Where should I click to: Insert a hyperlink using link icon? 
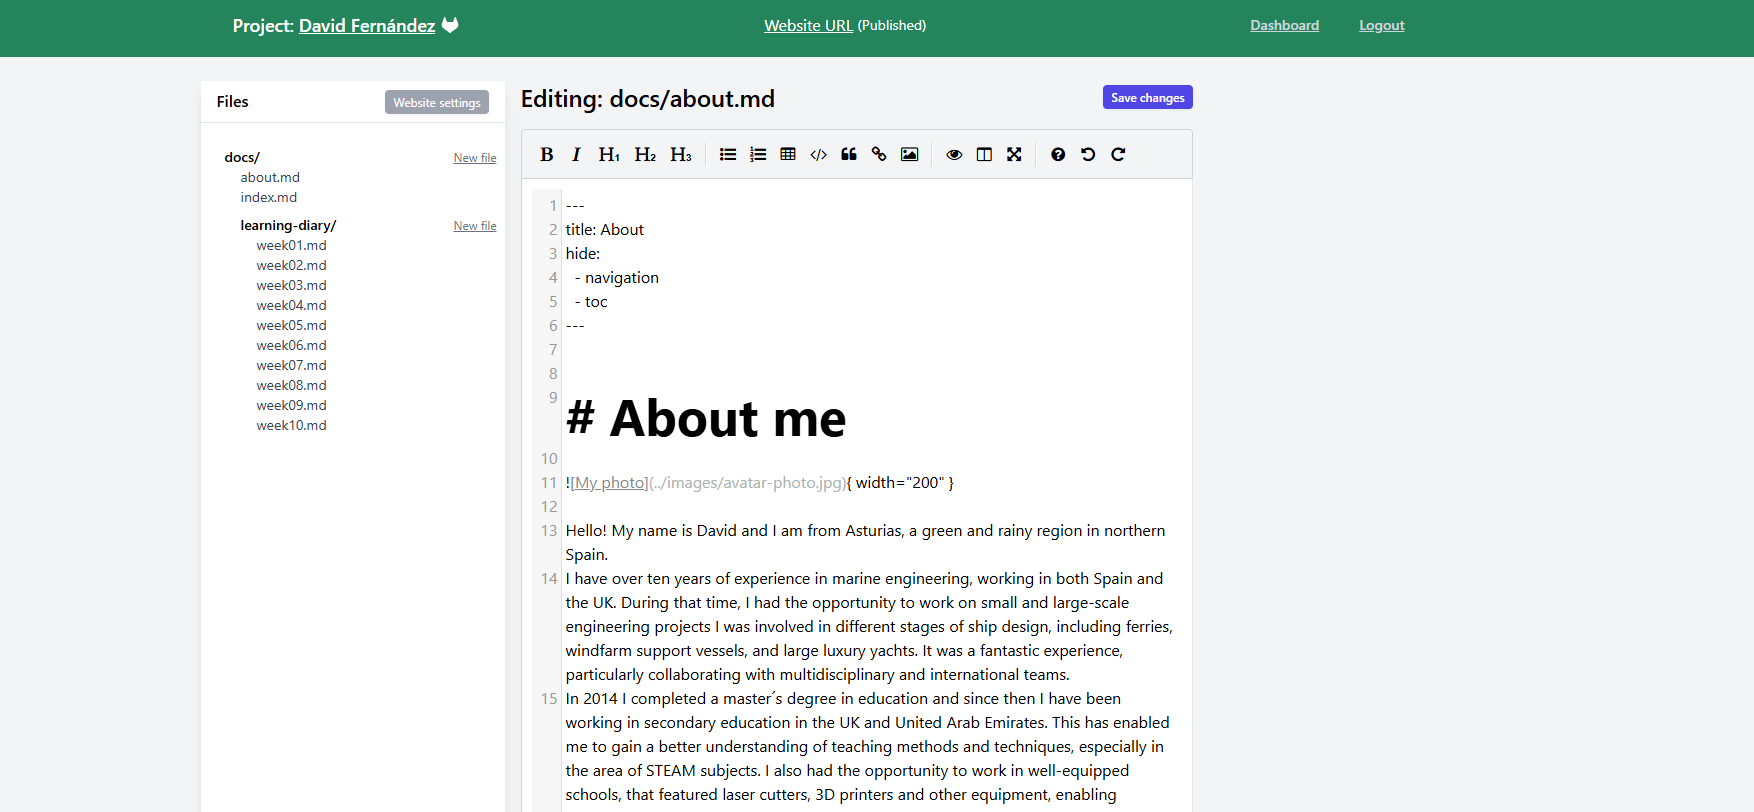(879, 154)
